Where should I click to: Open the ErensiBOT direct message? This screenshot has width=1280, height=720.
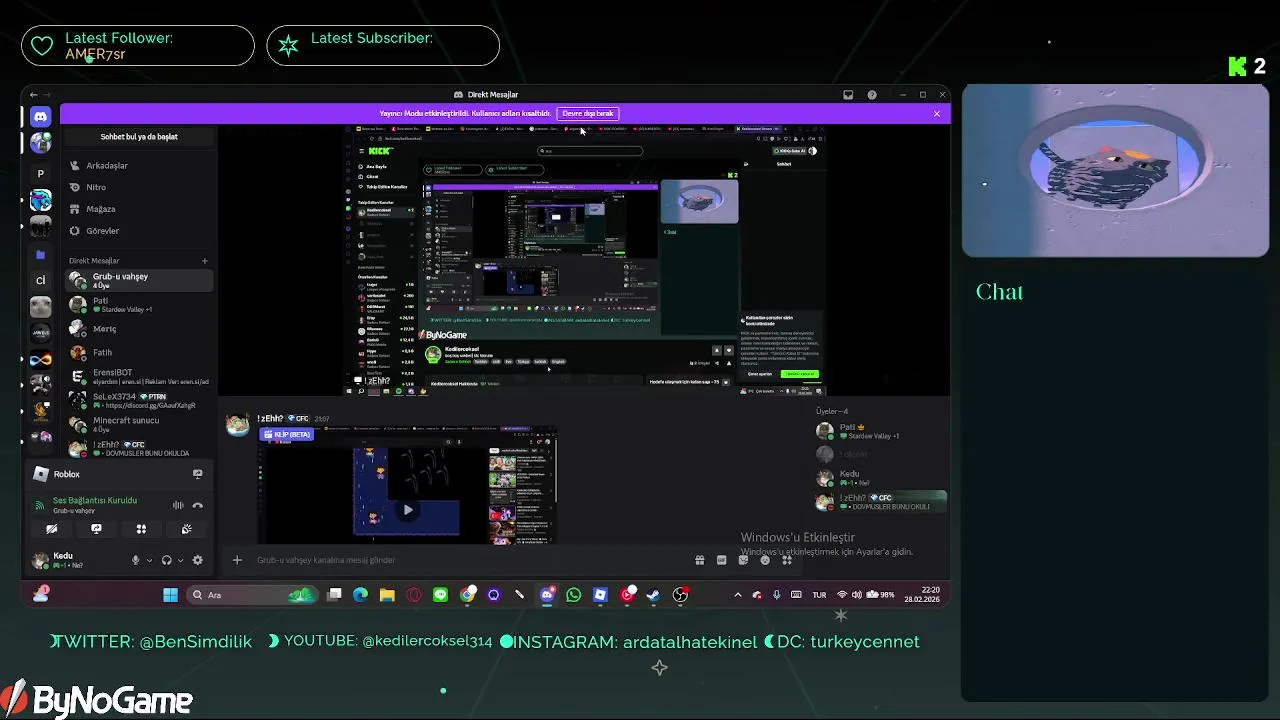(139, 377)
